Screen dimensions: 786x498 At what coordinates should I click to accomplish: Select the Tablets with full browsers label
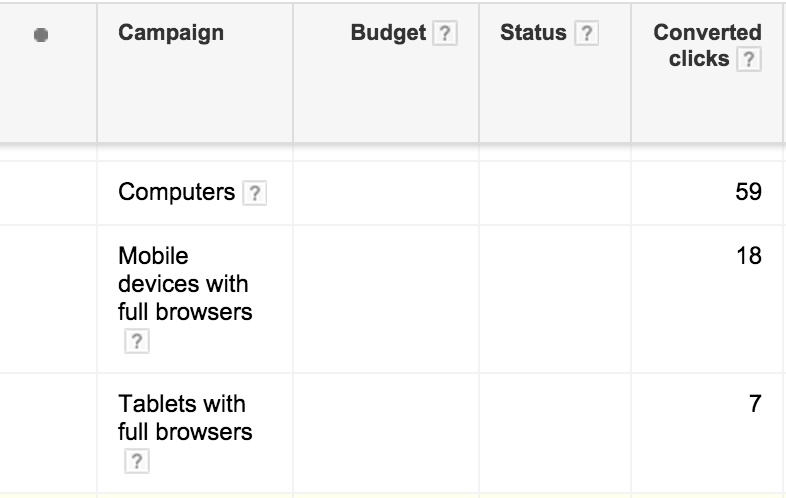185,418
